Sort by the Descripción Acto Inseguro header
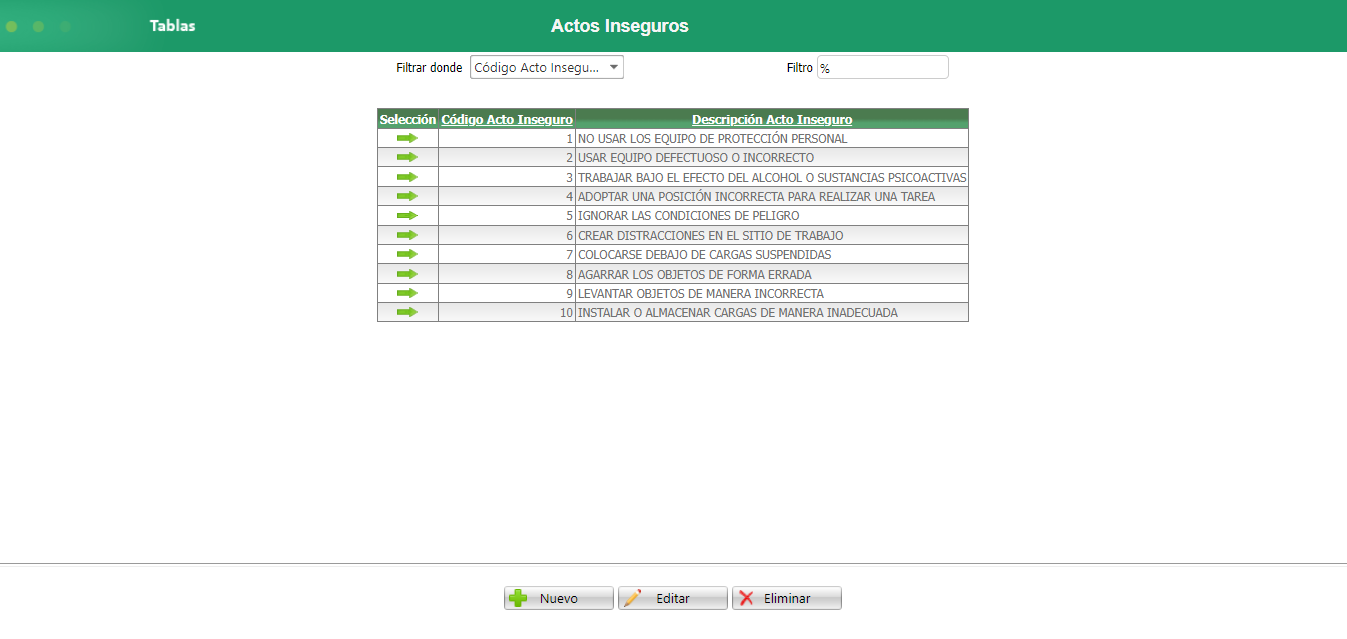 [x=770, y=118]
